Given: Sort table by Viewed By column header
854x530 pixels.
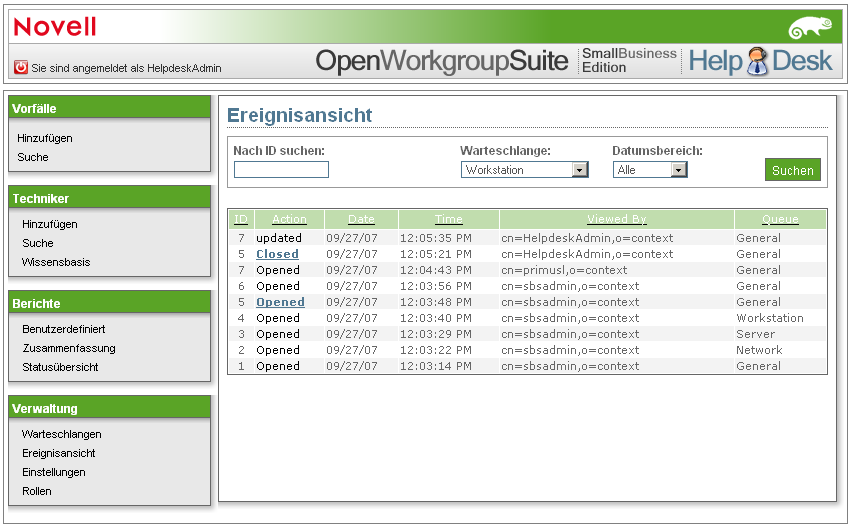Looking at the screenshot, I should click(617, 219).
